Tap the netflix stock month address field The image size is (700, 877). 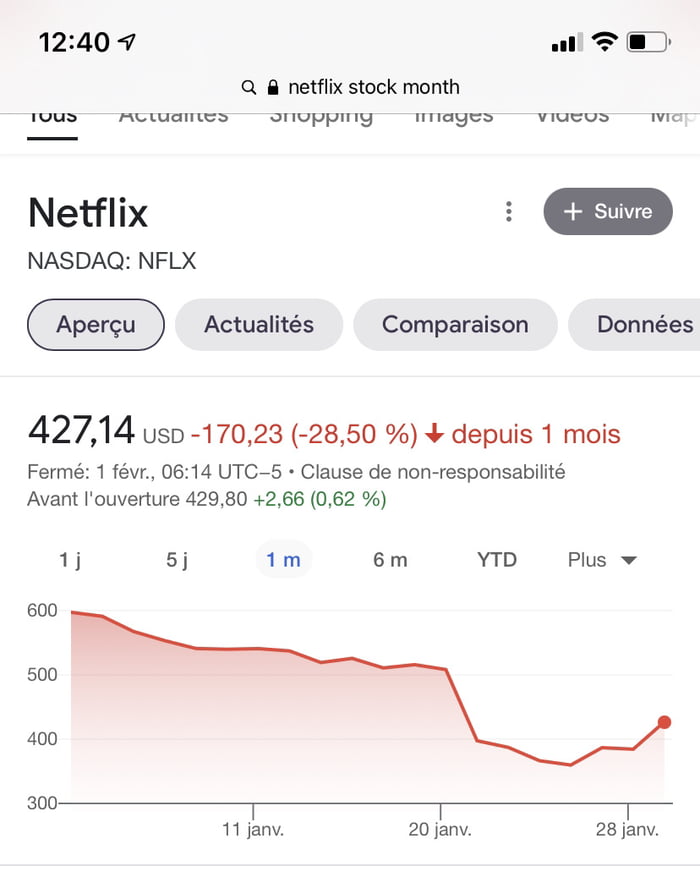(x=374, y=88)
